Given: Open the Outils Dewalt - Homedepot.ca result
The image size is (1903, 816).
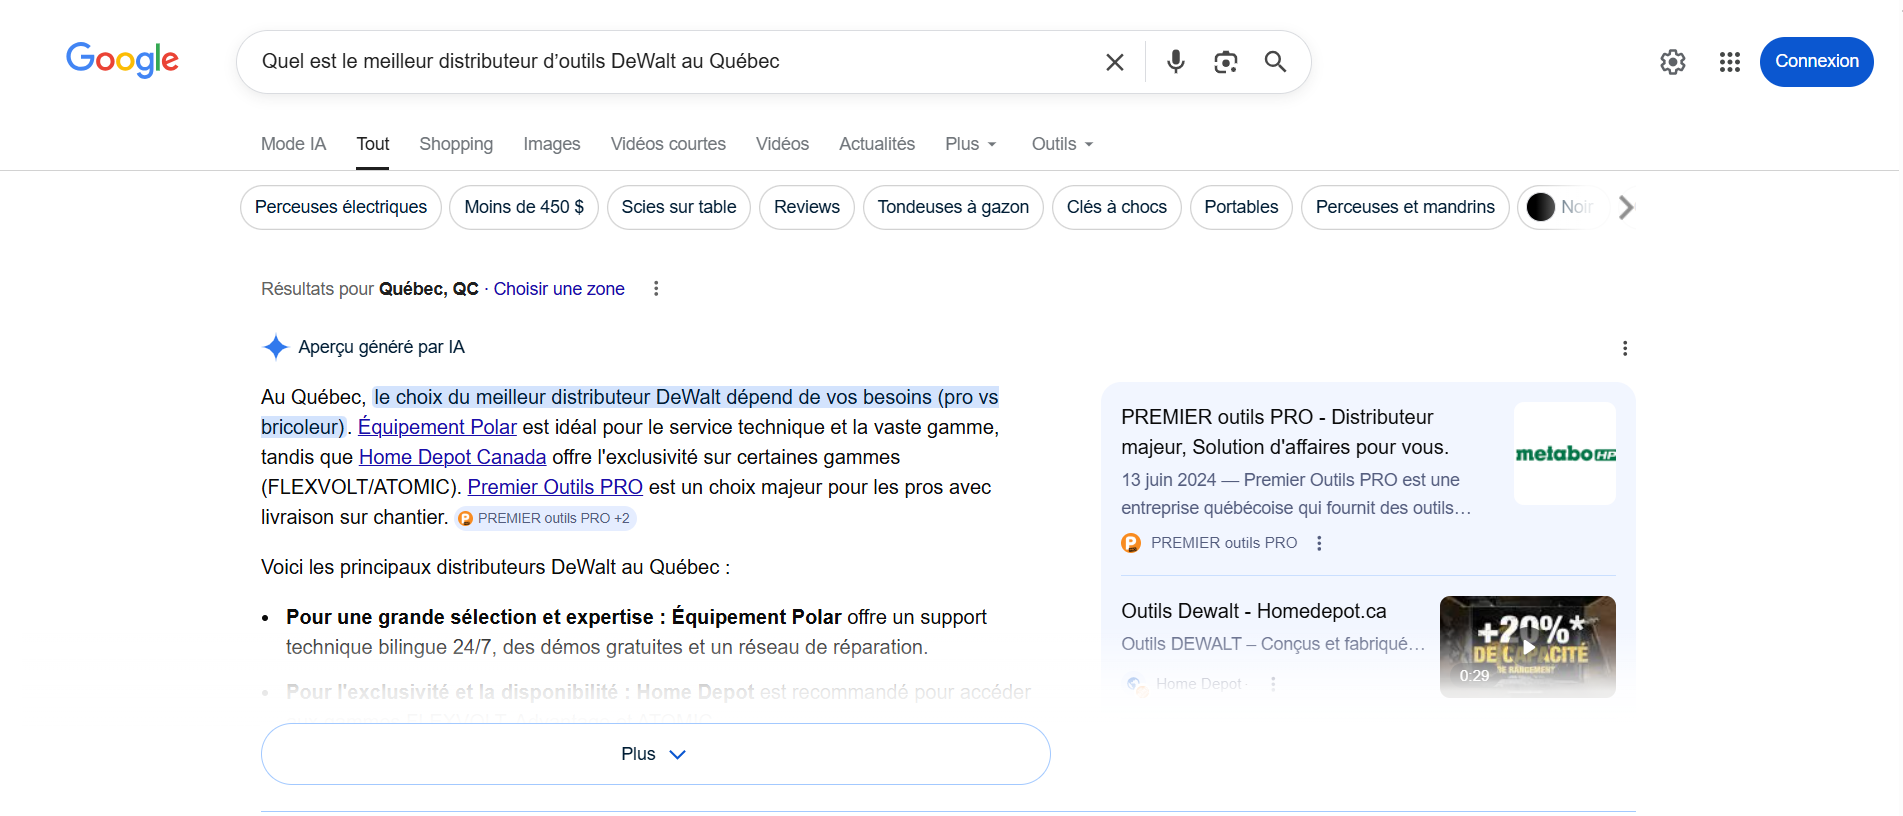Looking at the screenshot, I should (x=1254, y=611).
